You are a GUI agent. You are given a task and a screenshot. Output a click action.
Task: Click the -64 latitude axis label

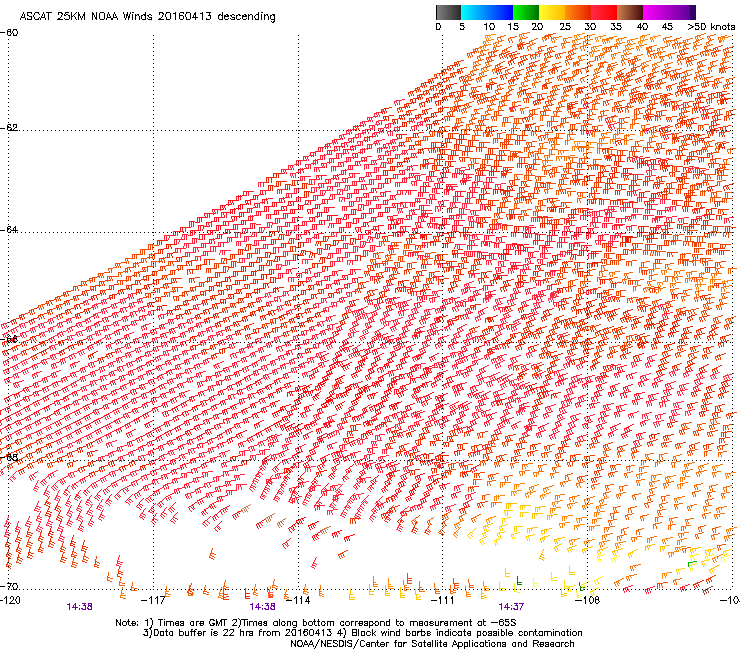[x=9, y=230]
